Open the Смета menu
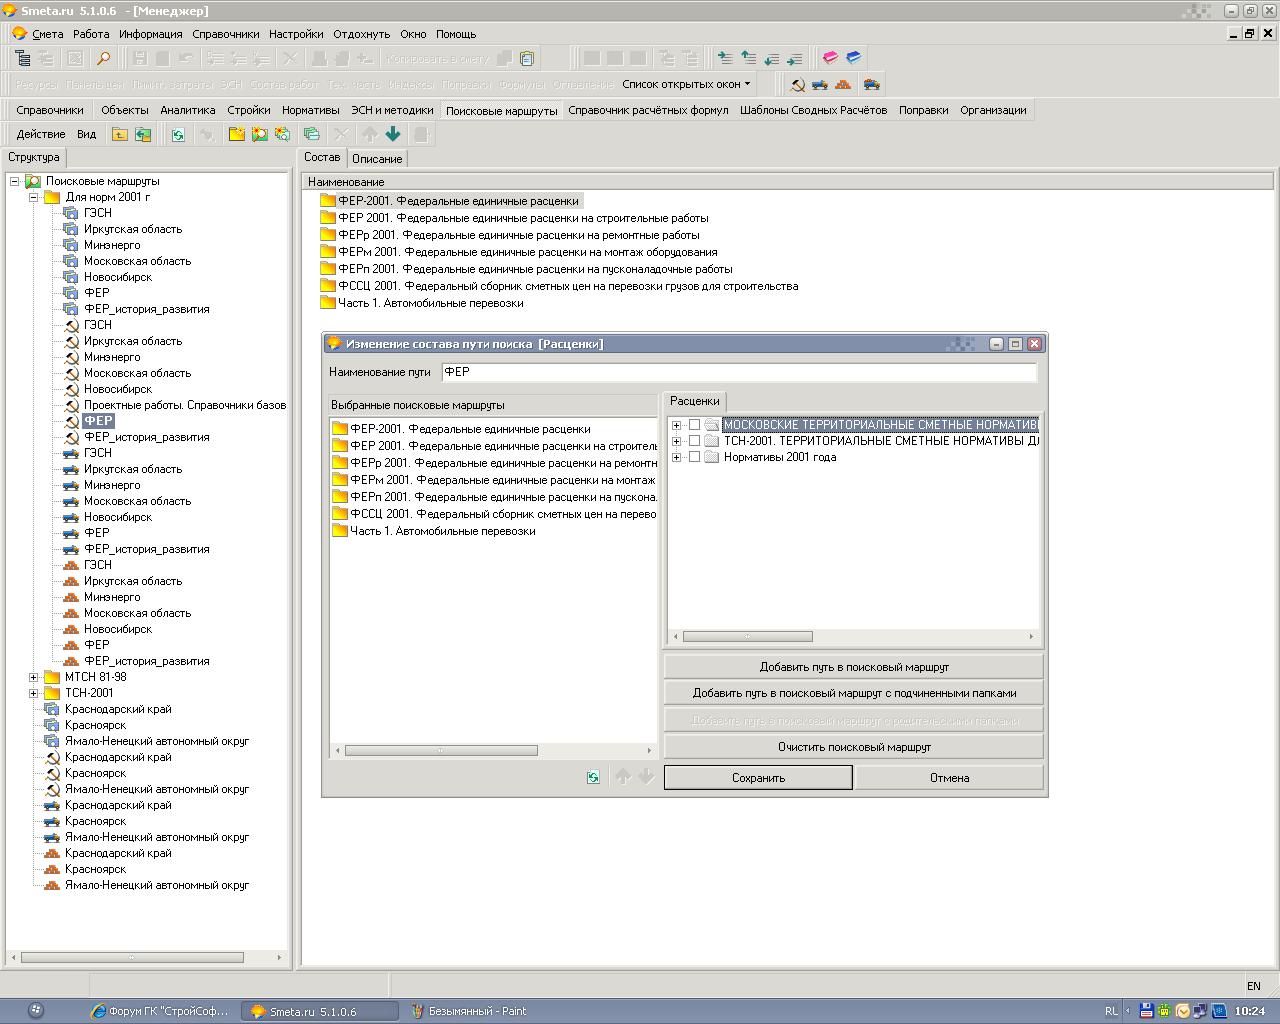 (x=47, y=33)
